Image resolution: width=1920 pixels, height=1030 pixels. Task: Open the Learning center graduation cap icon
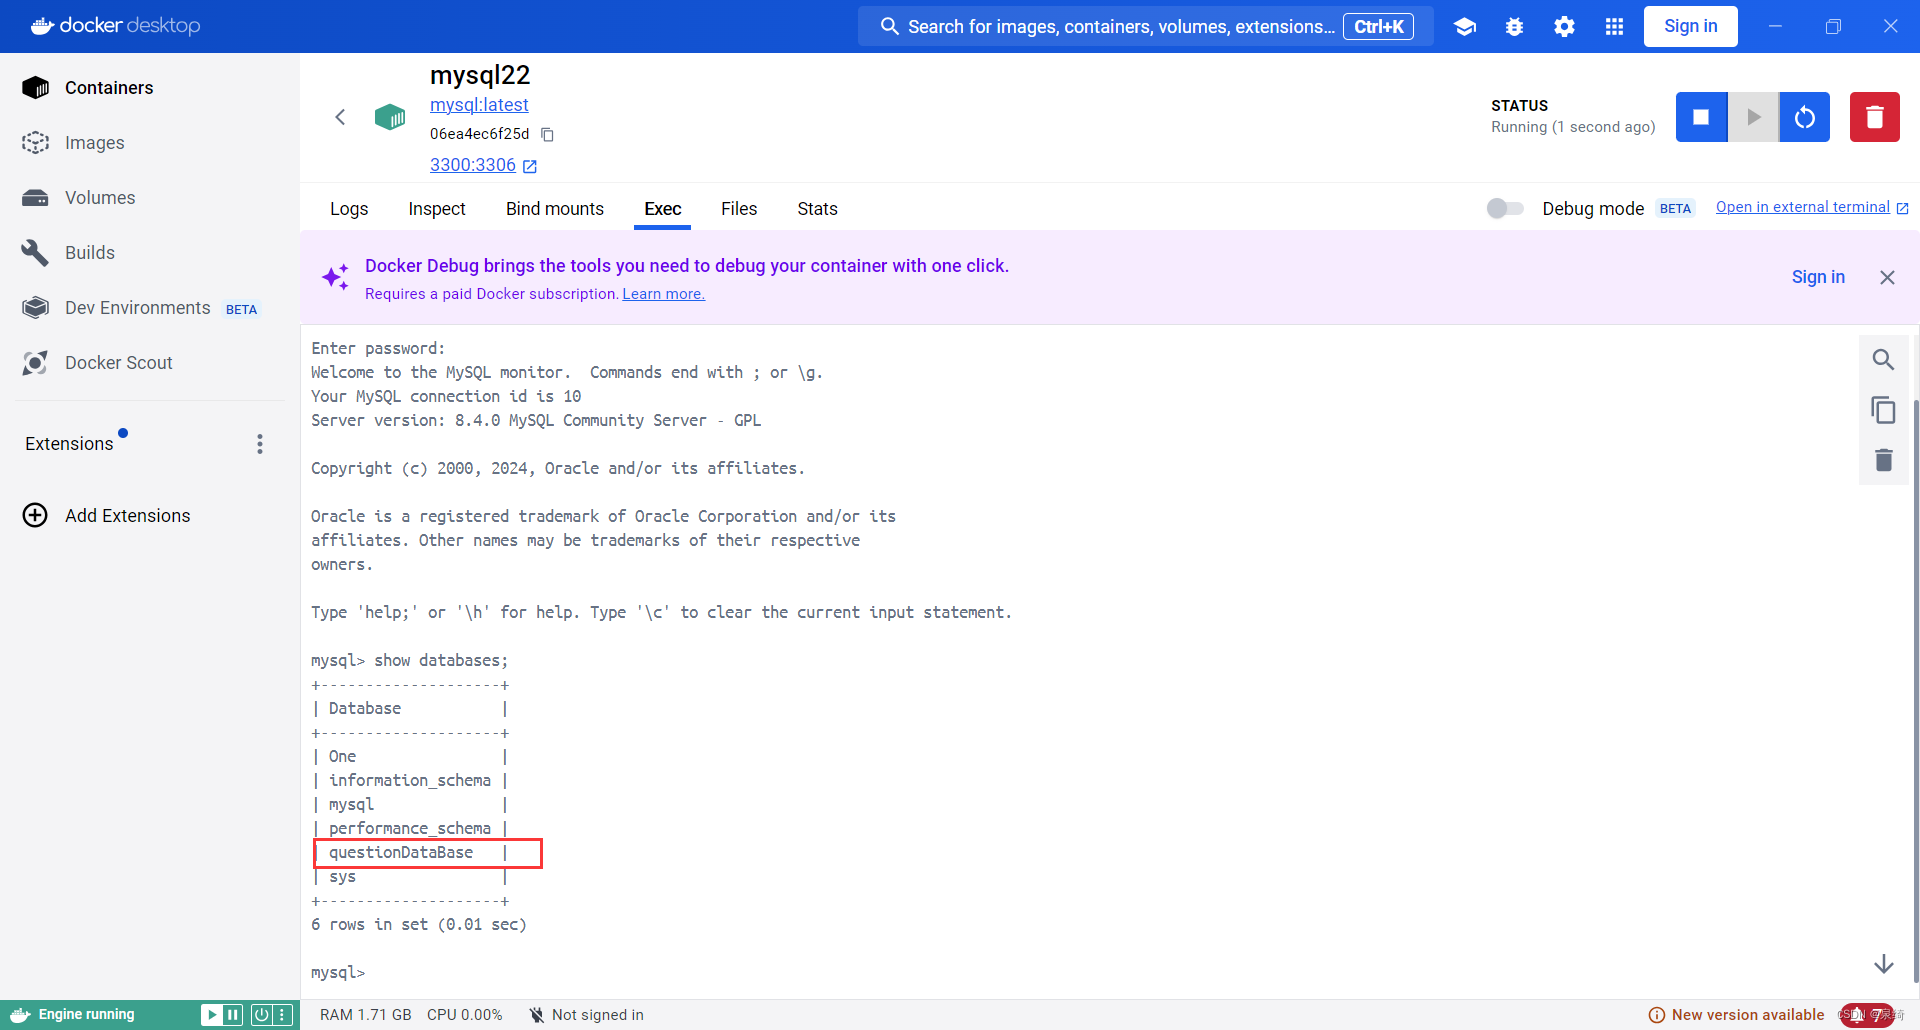(x=1465, y=27)
